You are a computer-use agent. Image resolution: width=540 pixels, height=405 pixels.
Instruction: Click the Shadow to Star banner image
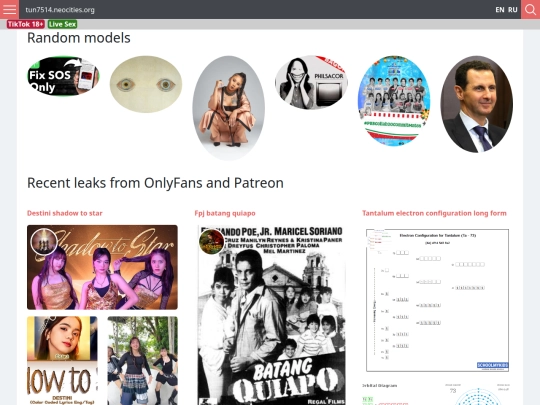(102, 267)
